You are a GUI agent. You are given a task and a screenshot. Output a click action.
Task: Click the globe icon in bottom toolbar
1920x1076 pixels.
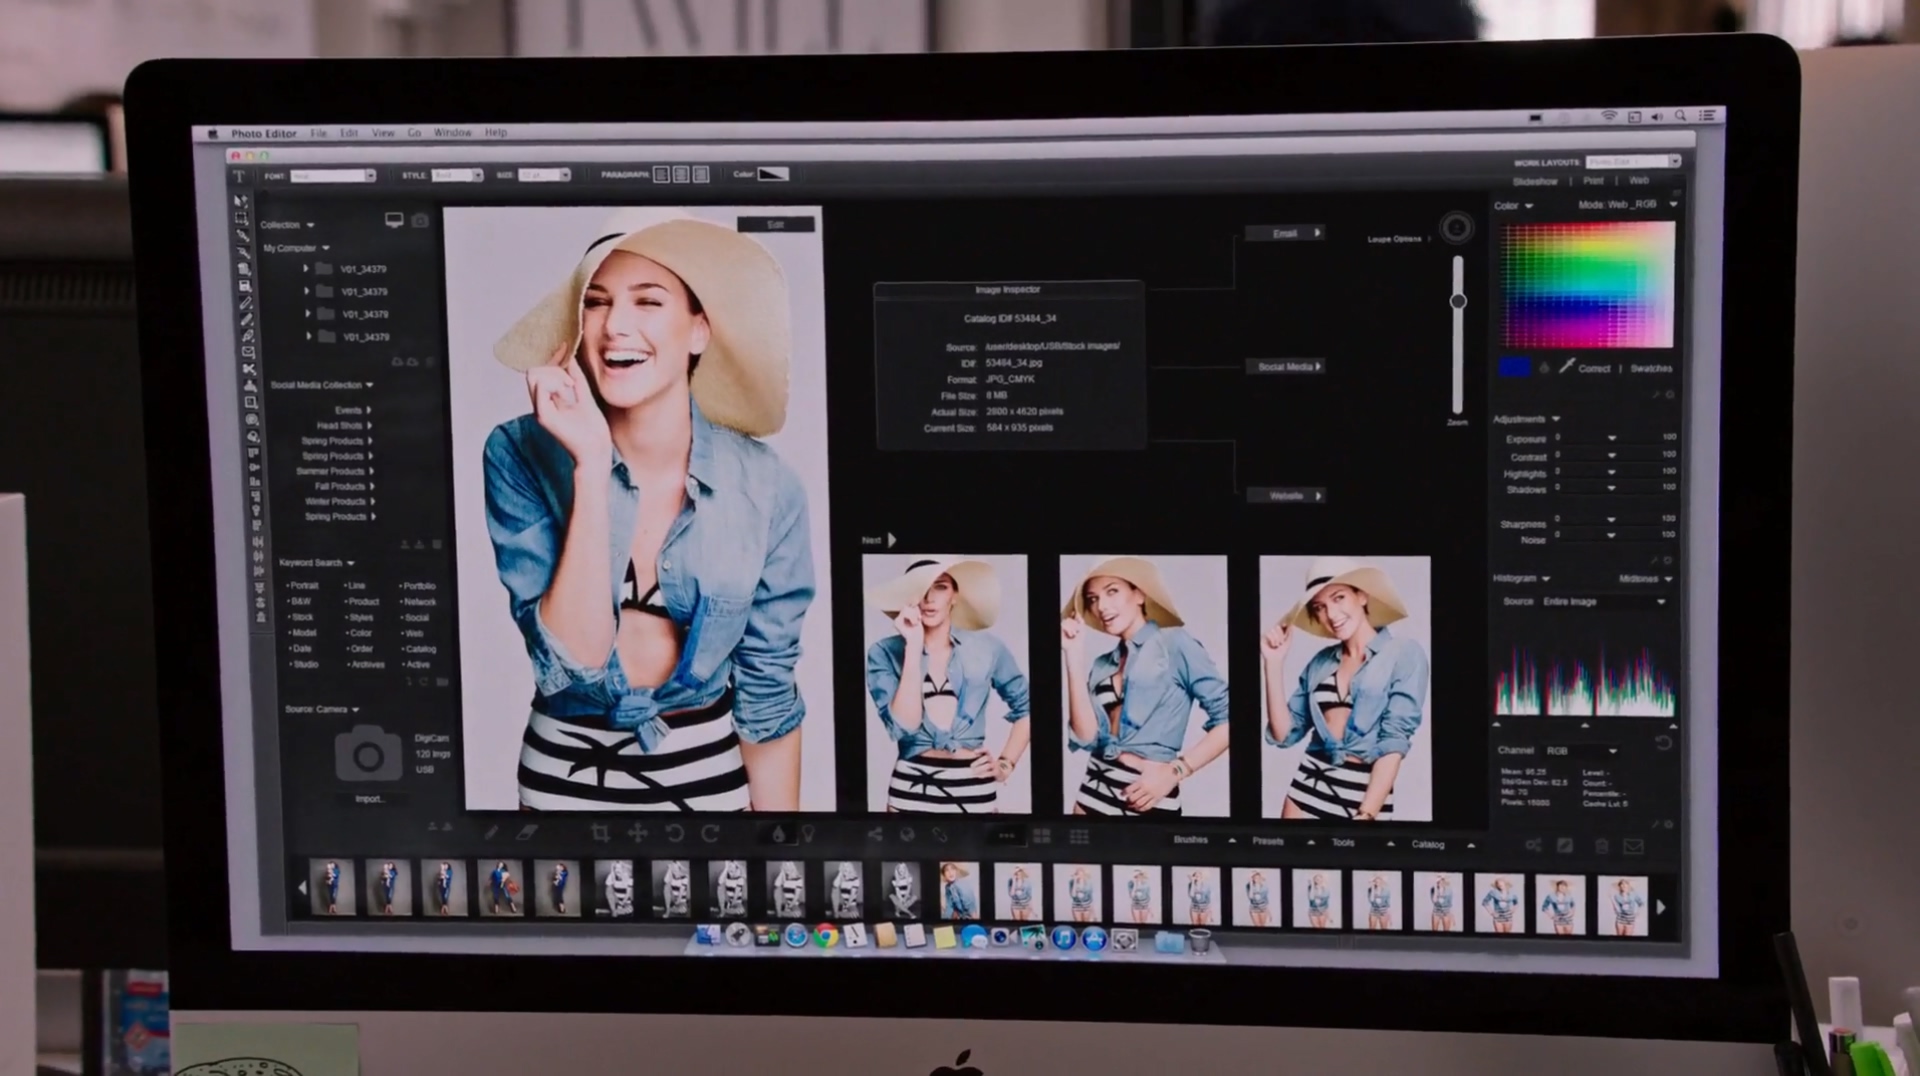[x=907, y=834]
